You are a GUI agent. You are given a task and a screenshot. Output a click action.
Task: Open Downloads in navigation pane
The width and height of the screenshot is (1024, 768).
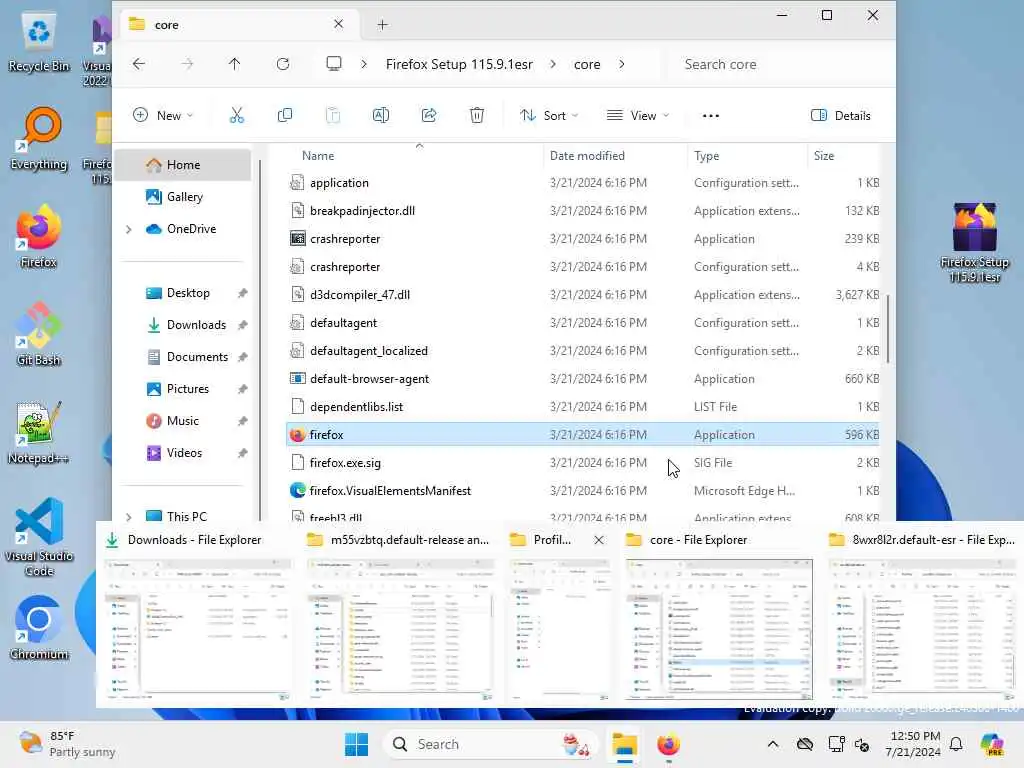[x=183, y=325]
